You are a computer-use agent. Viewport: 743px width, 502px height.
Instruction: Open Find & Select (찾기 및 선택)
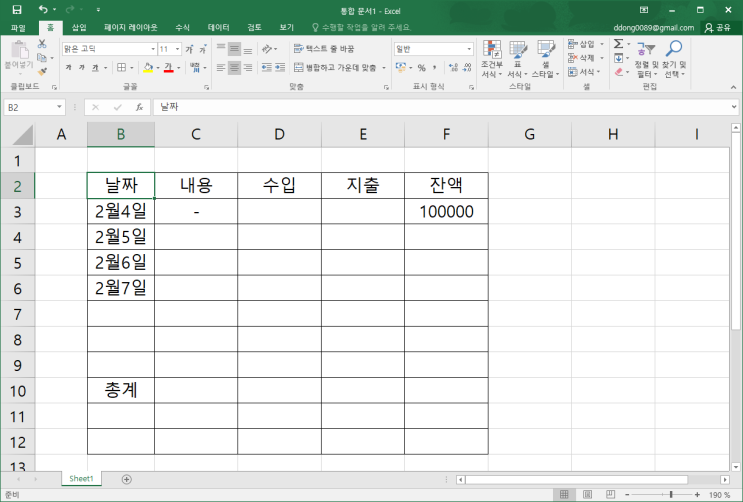674,59
